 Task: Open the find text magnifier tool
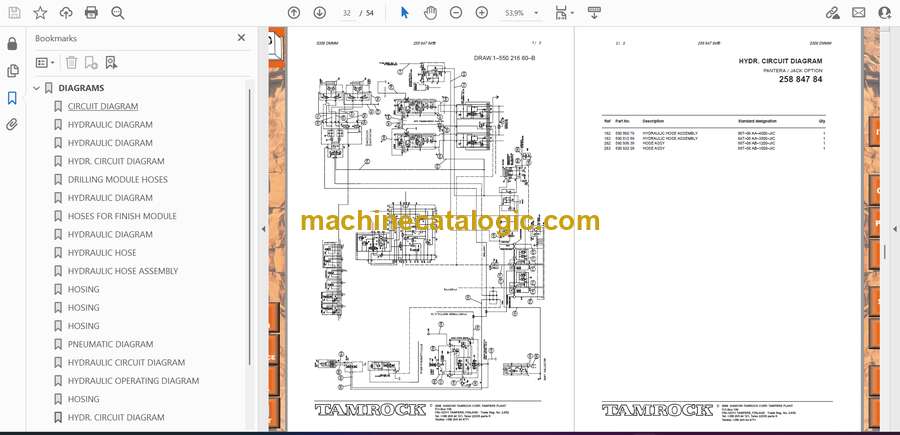coord(118,13)
